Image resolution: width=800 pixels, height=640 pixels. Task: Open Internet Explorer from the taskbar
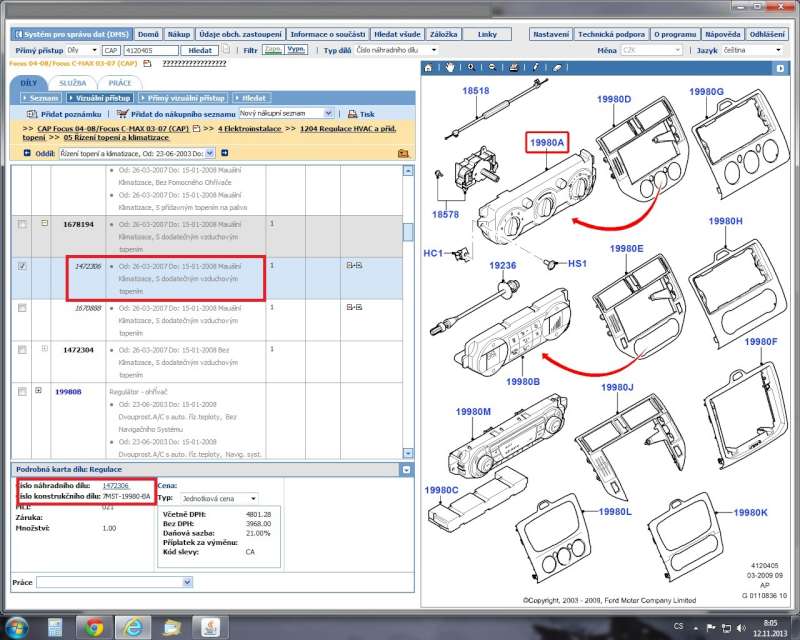coord(132,626)
